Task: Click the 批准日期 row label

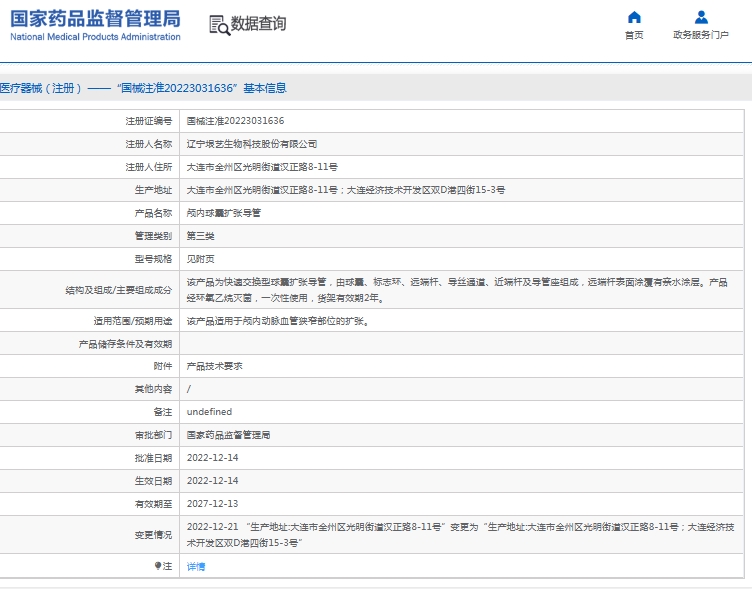Action: [x=153, y=458]
